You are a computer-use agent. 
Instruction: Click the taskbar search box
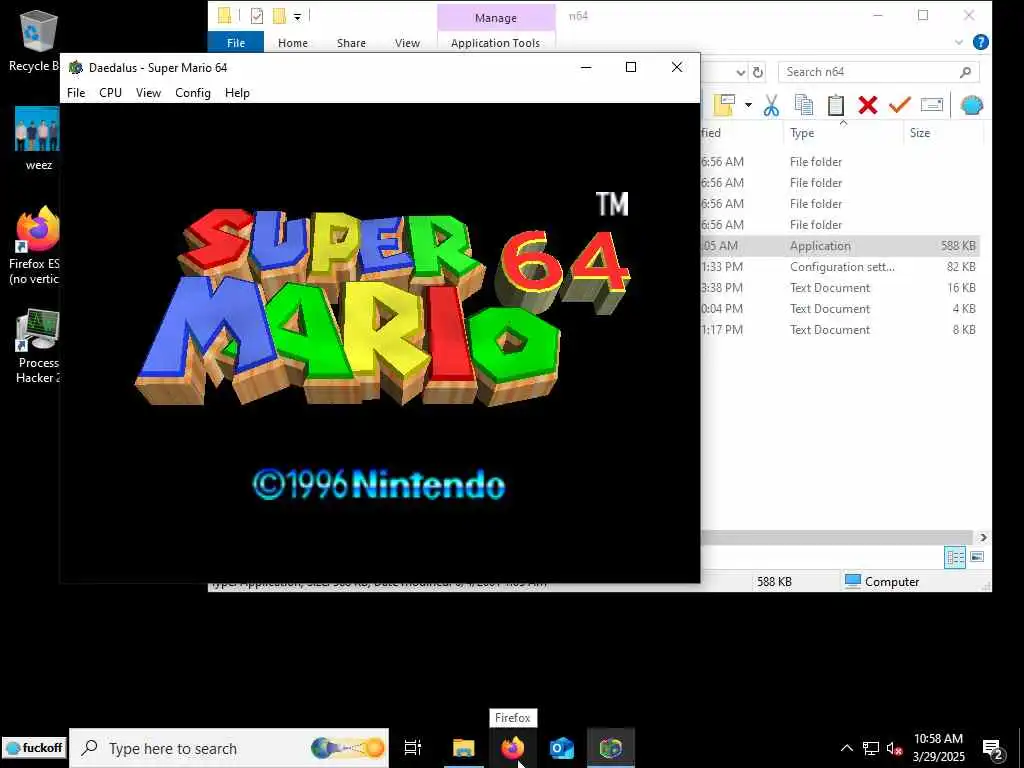[x=229, y=748]
